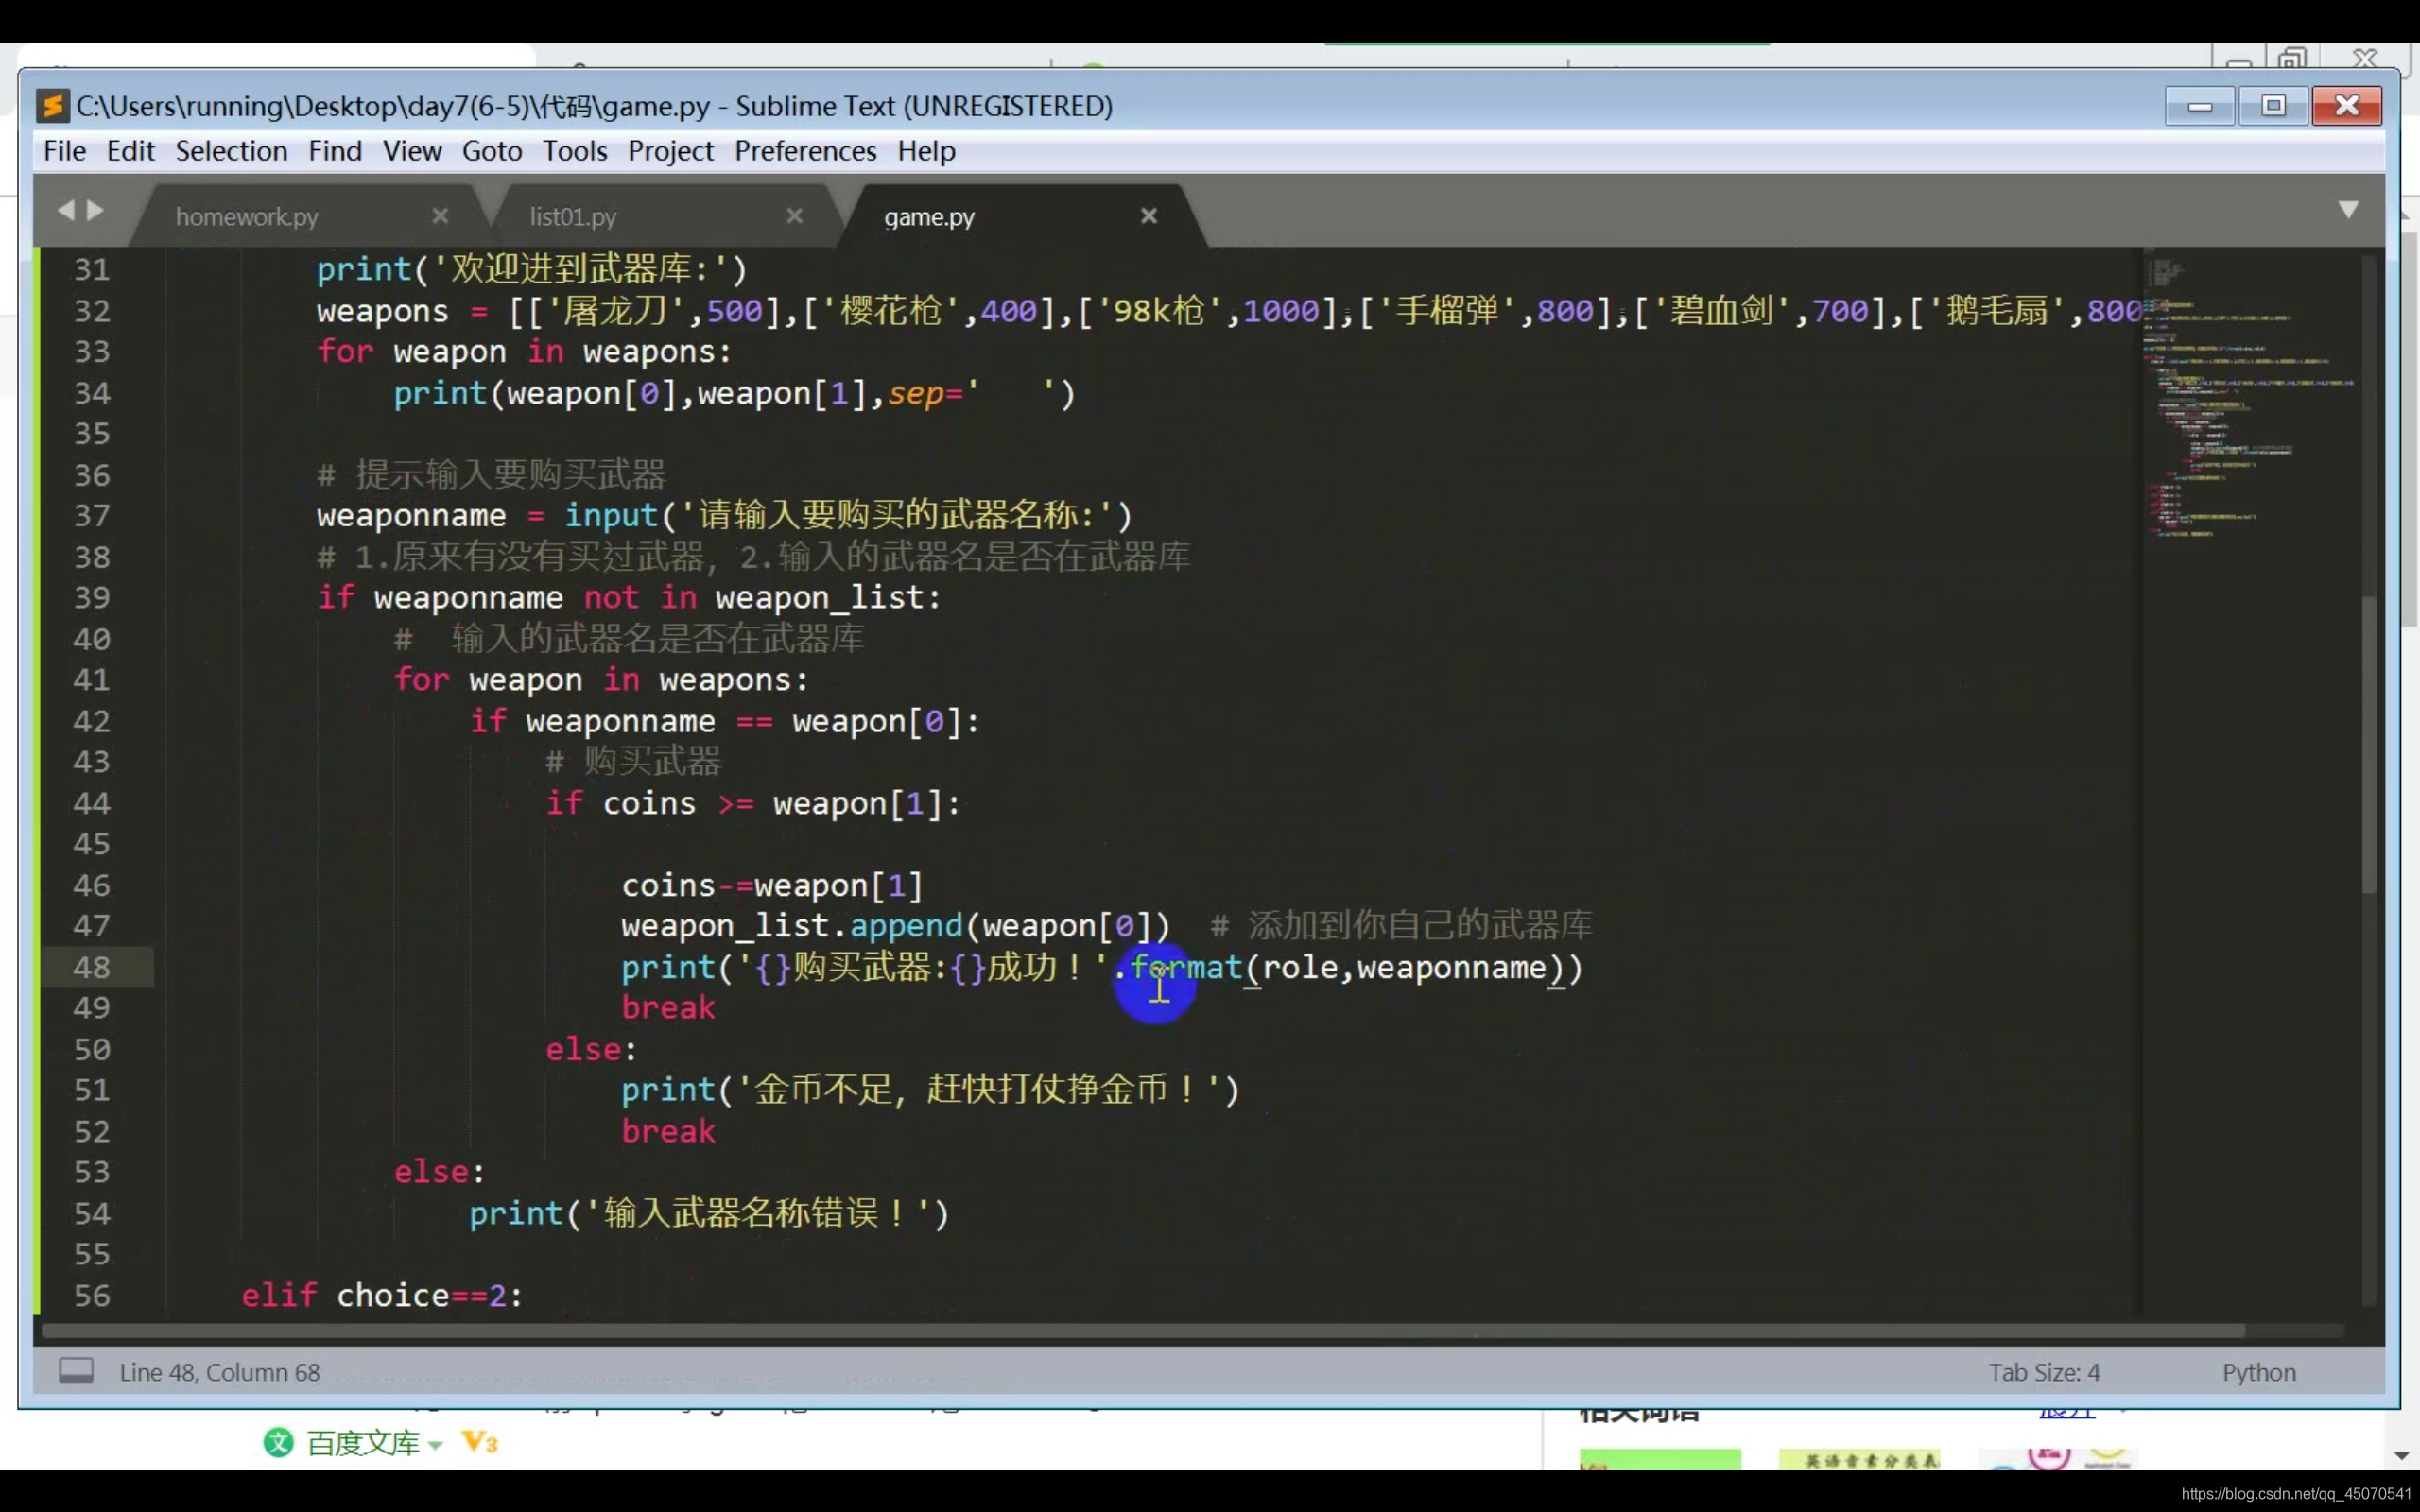Click the next tab right arrow
Screen dimensions: 2420x1512
(96, 210)
